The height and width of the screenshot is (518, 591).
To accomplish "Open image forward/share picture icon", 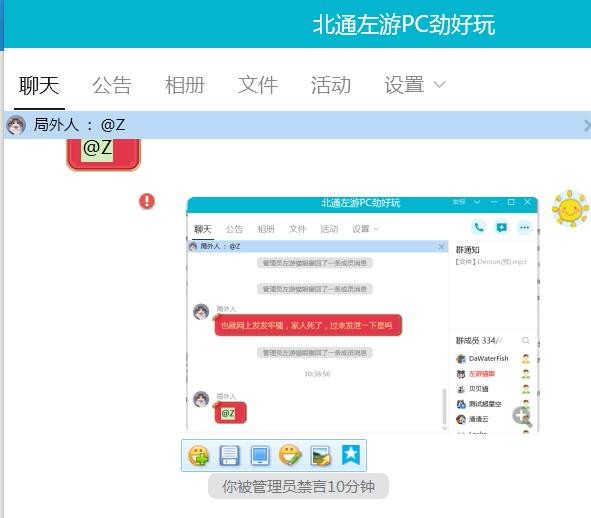I will coord(321,455).
